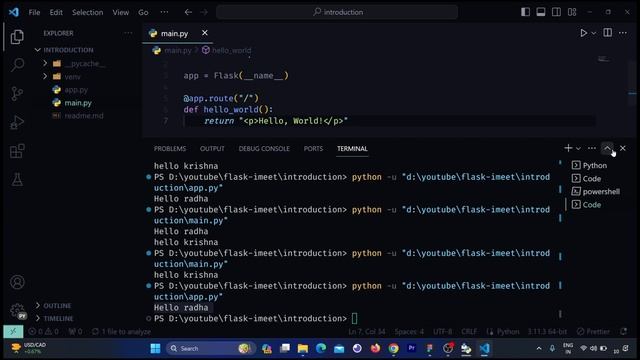Select the TERMINAL panel tab

(x=352, y=149)
